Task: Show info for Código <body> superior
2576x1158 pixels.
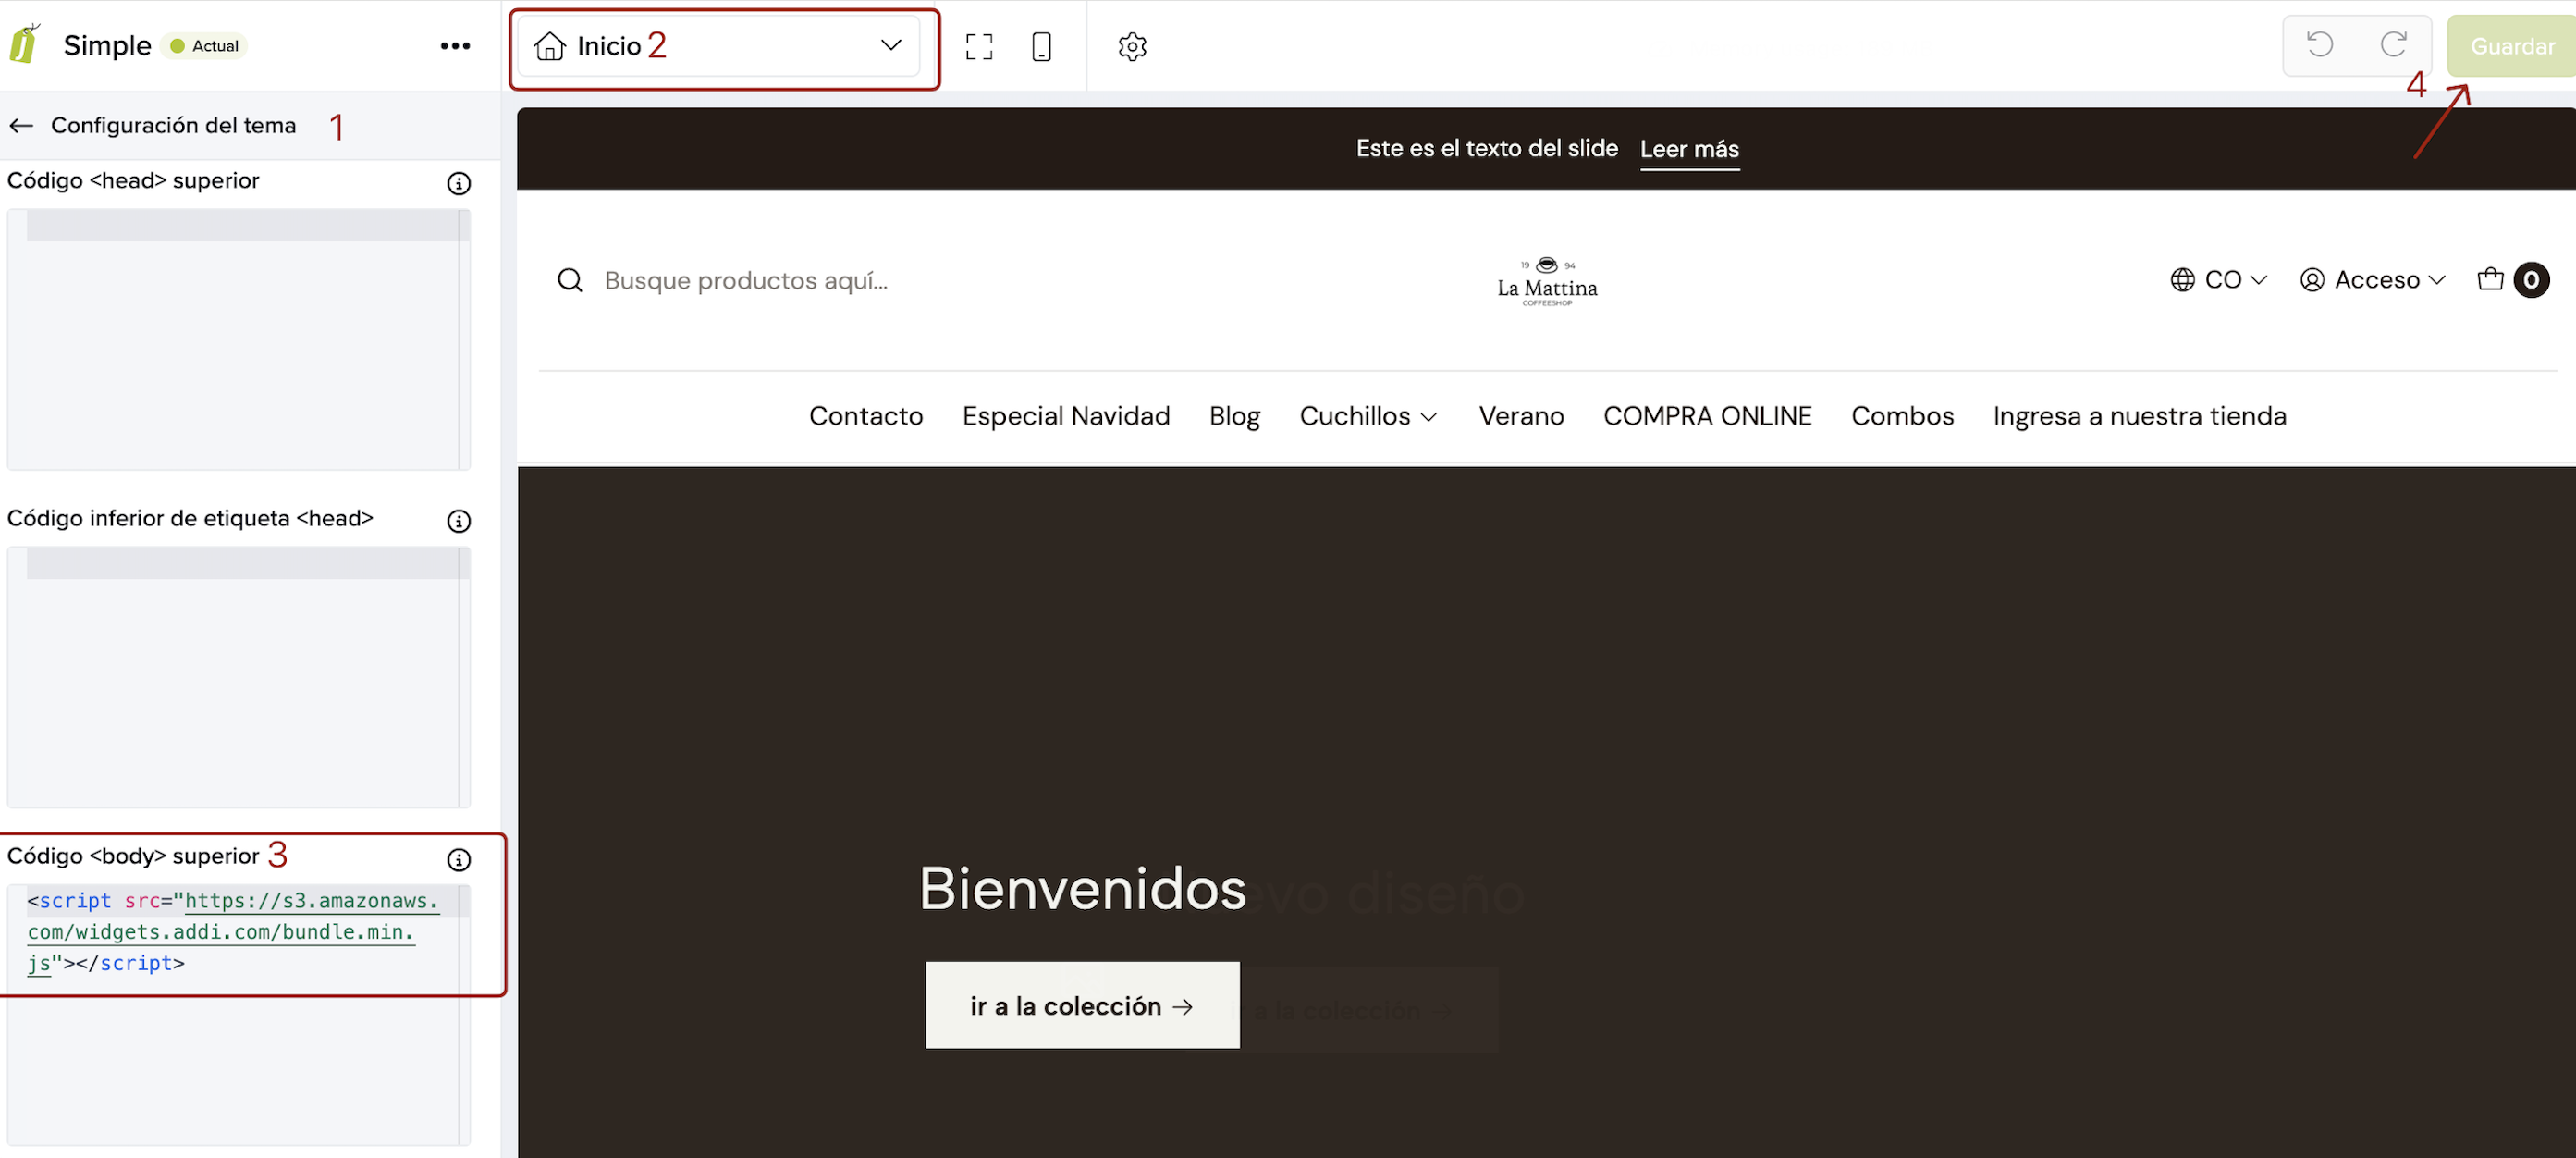Action: tap(458, 859)
